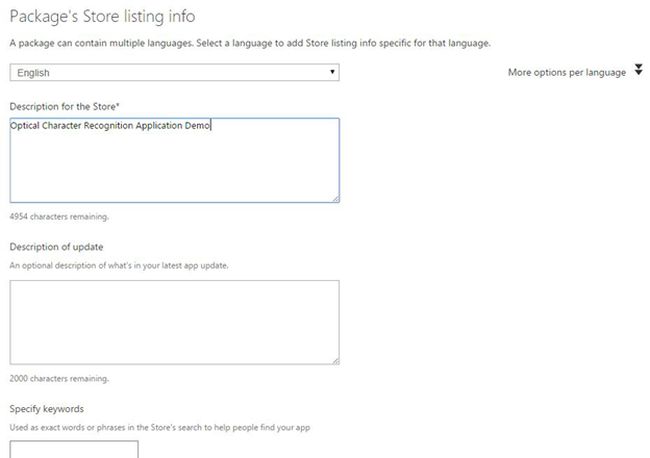Click the More options per language label
Image resolution: width=650 pixels, height=458 pixels.
coord(567,73)
